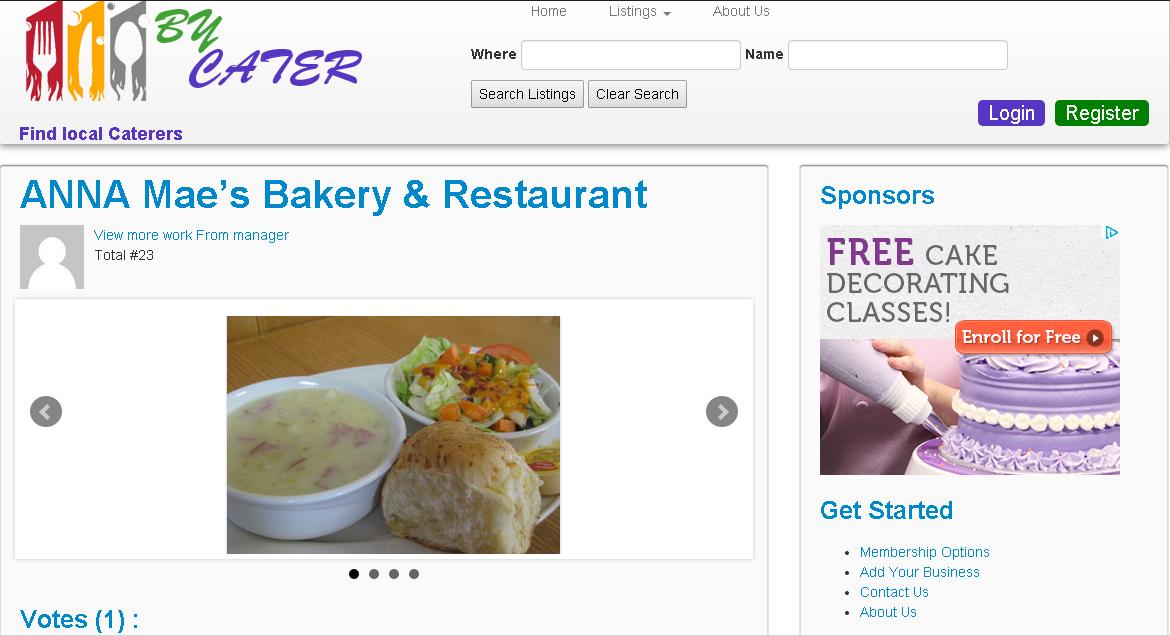Open the Membership Options link

[925, 552]
